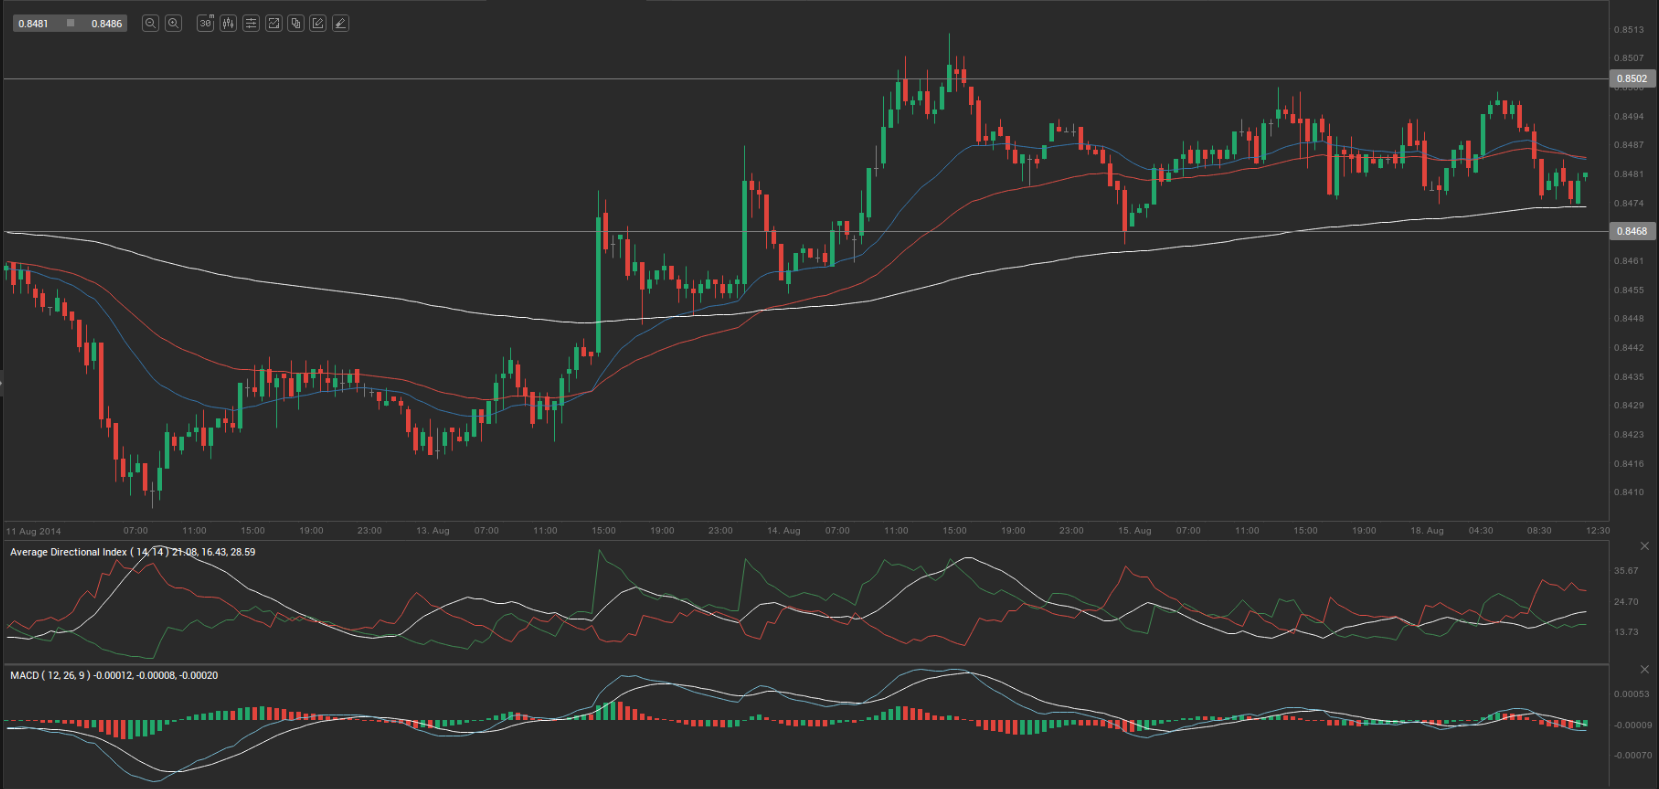Click the 18. Aug date on time axis

1426,531
